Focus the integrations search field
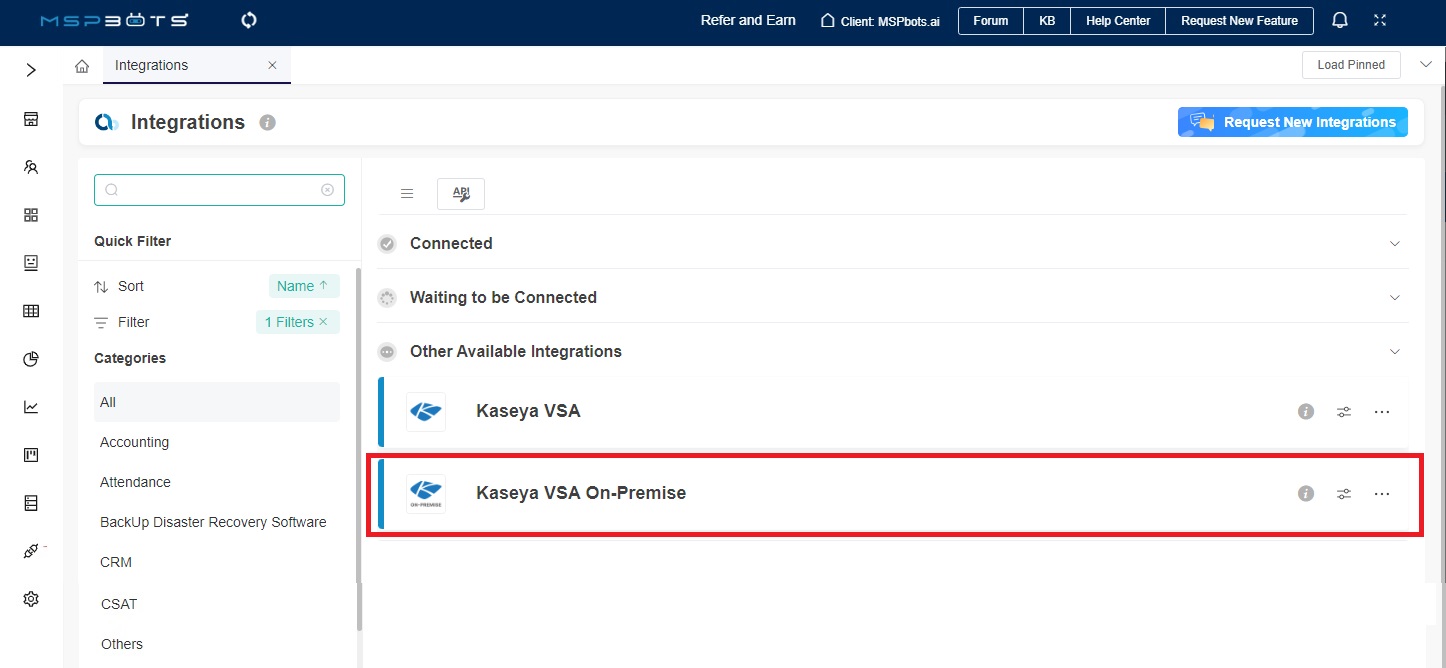 219,190
